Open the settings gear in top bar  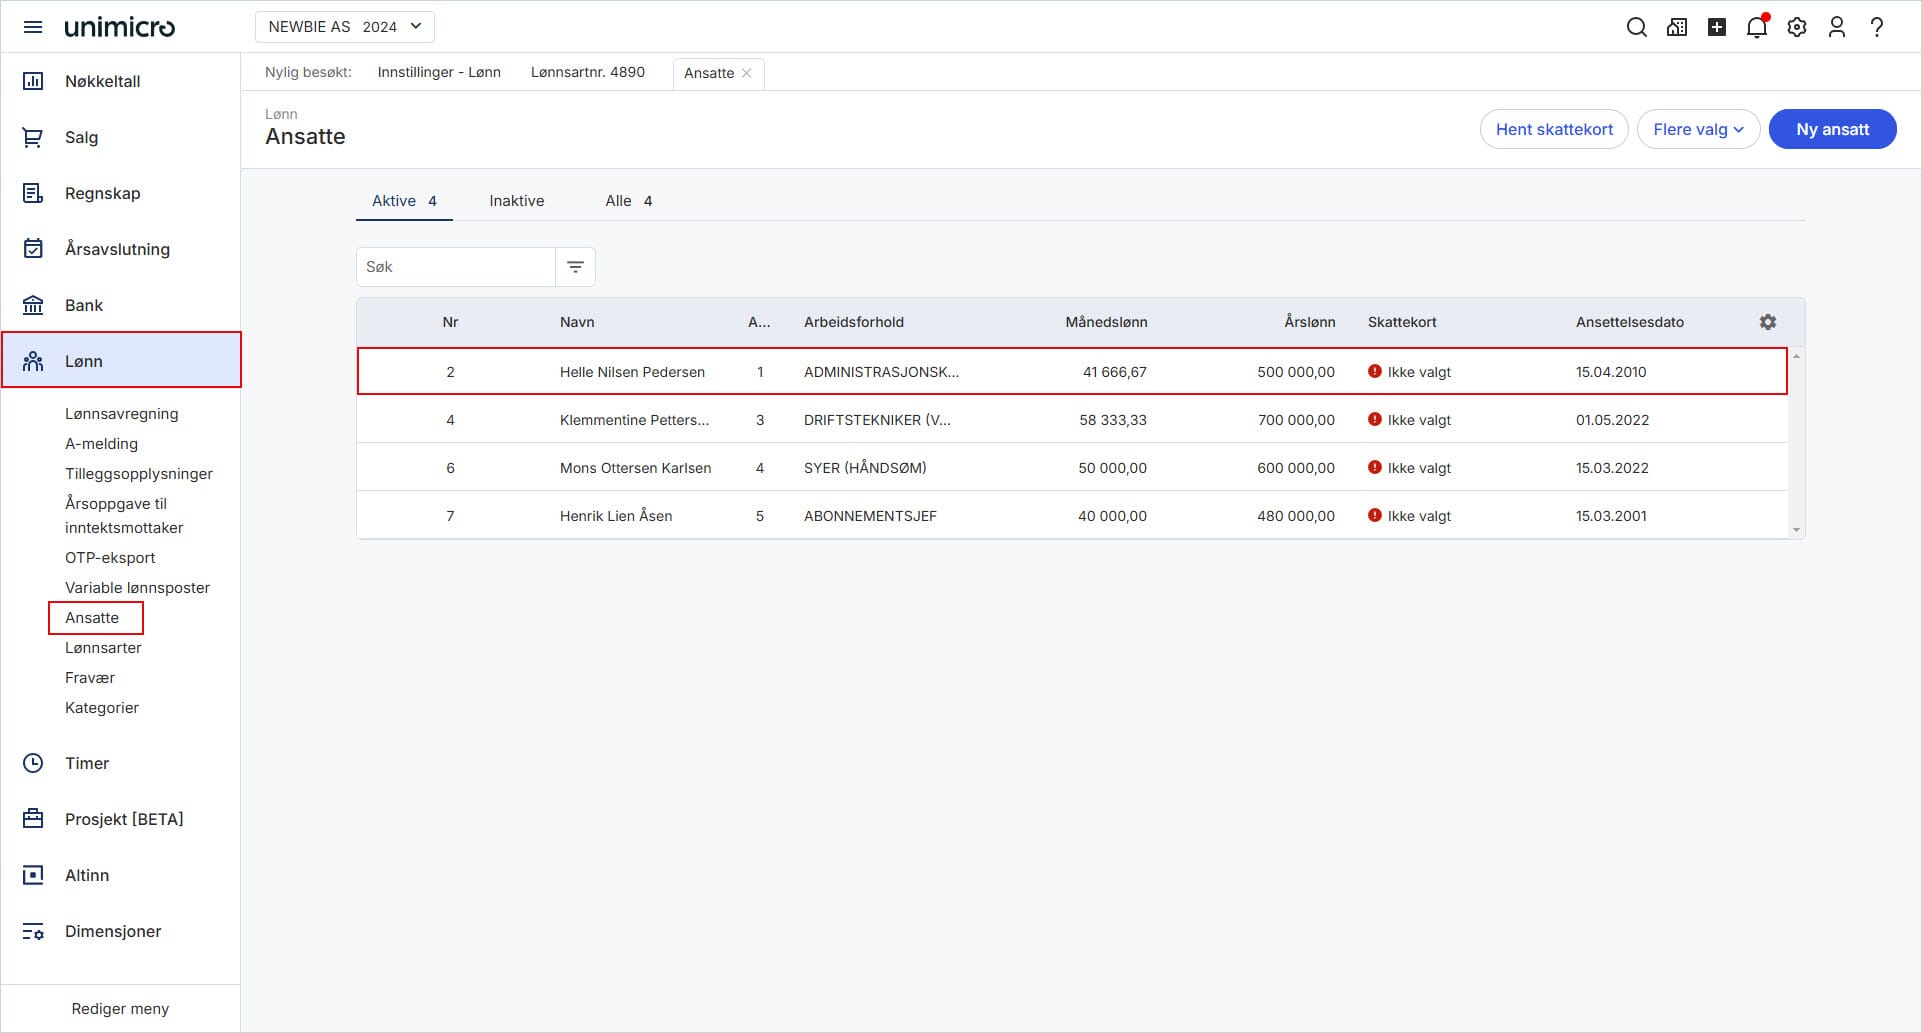[x=1797, y=27]
